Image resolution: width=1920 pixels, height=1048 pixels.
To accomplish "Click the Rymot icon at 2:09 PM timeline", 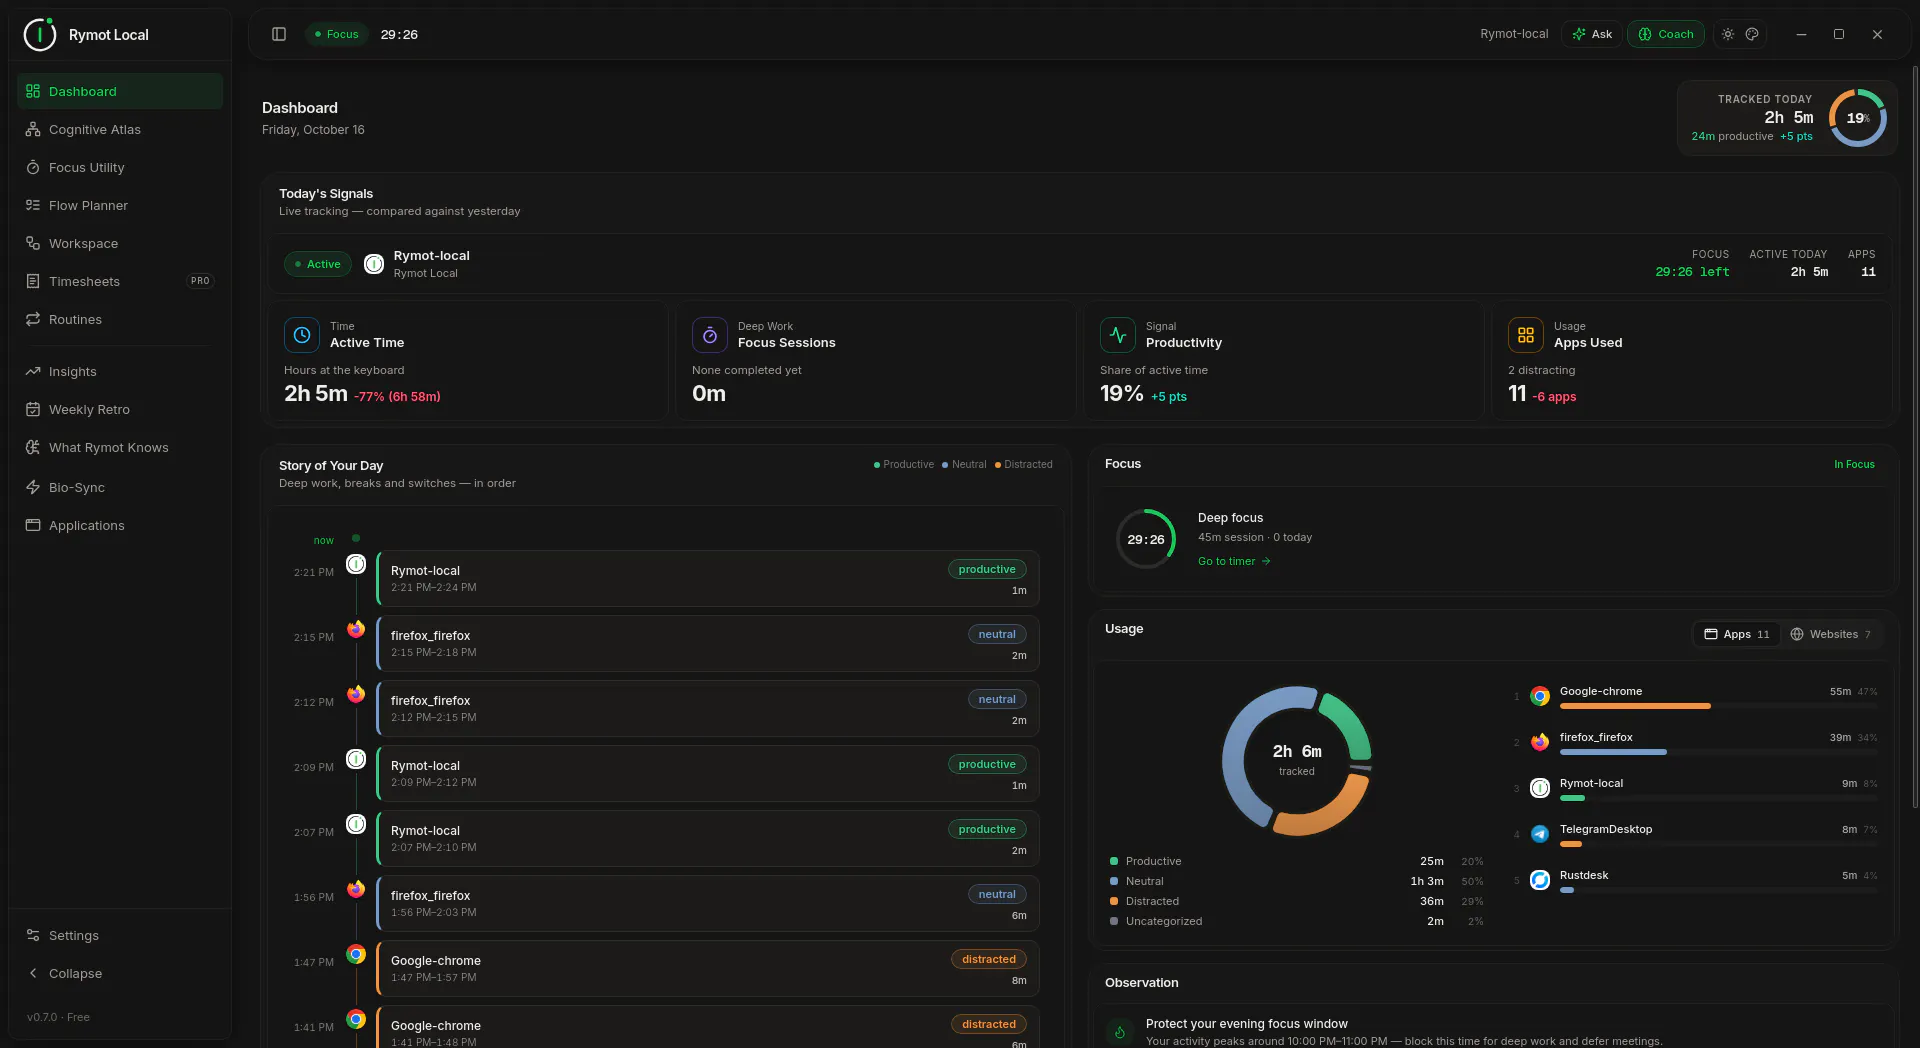I will click(x=356, y=759).
